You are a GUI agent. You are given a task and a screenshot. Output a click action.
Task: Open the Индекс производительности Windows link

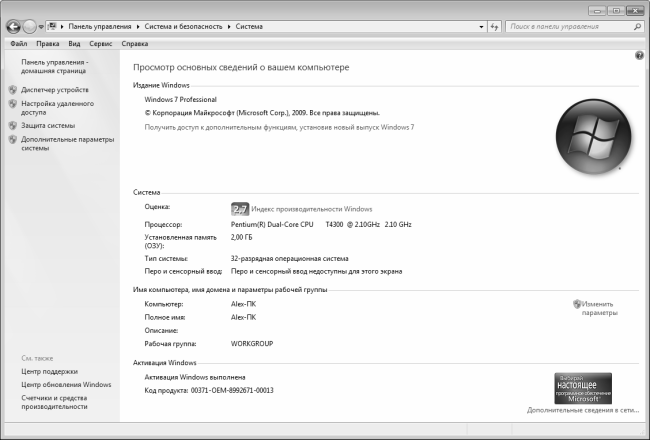click(311, 209)
